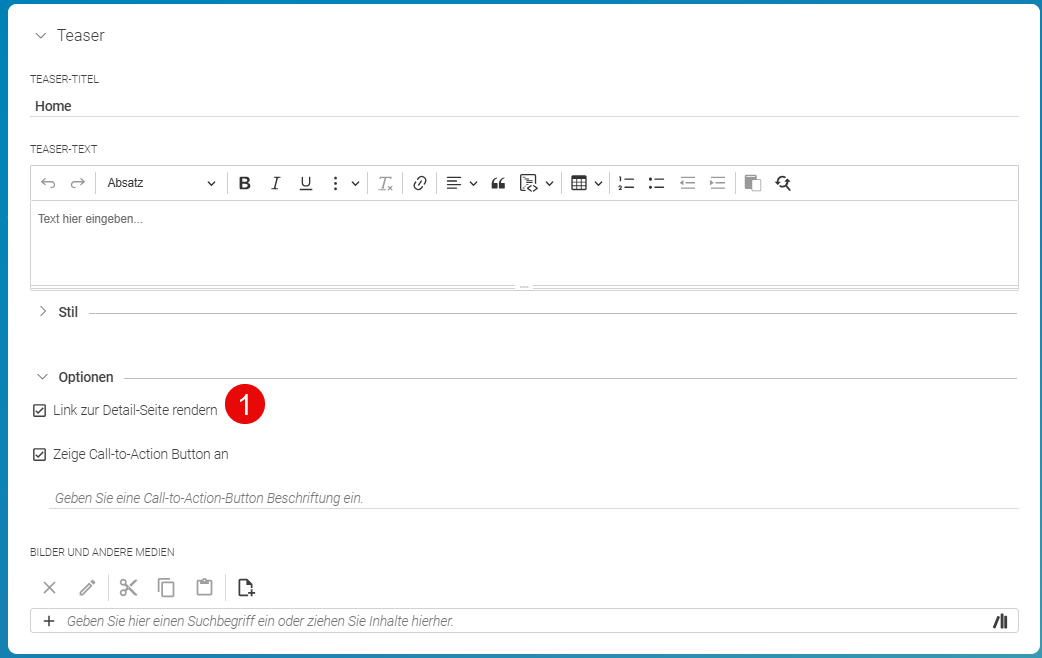Viewport: 1042px width, 658px height.
Task: Collapse the Teaser section
Action: [41, 36]
